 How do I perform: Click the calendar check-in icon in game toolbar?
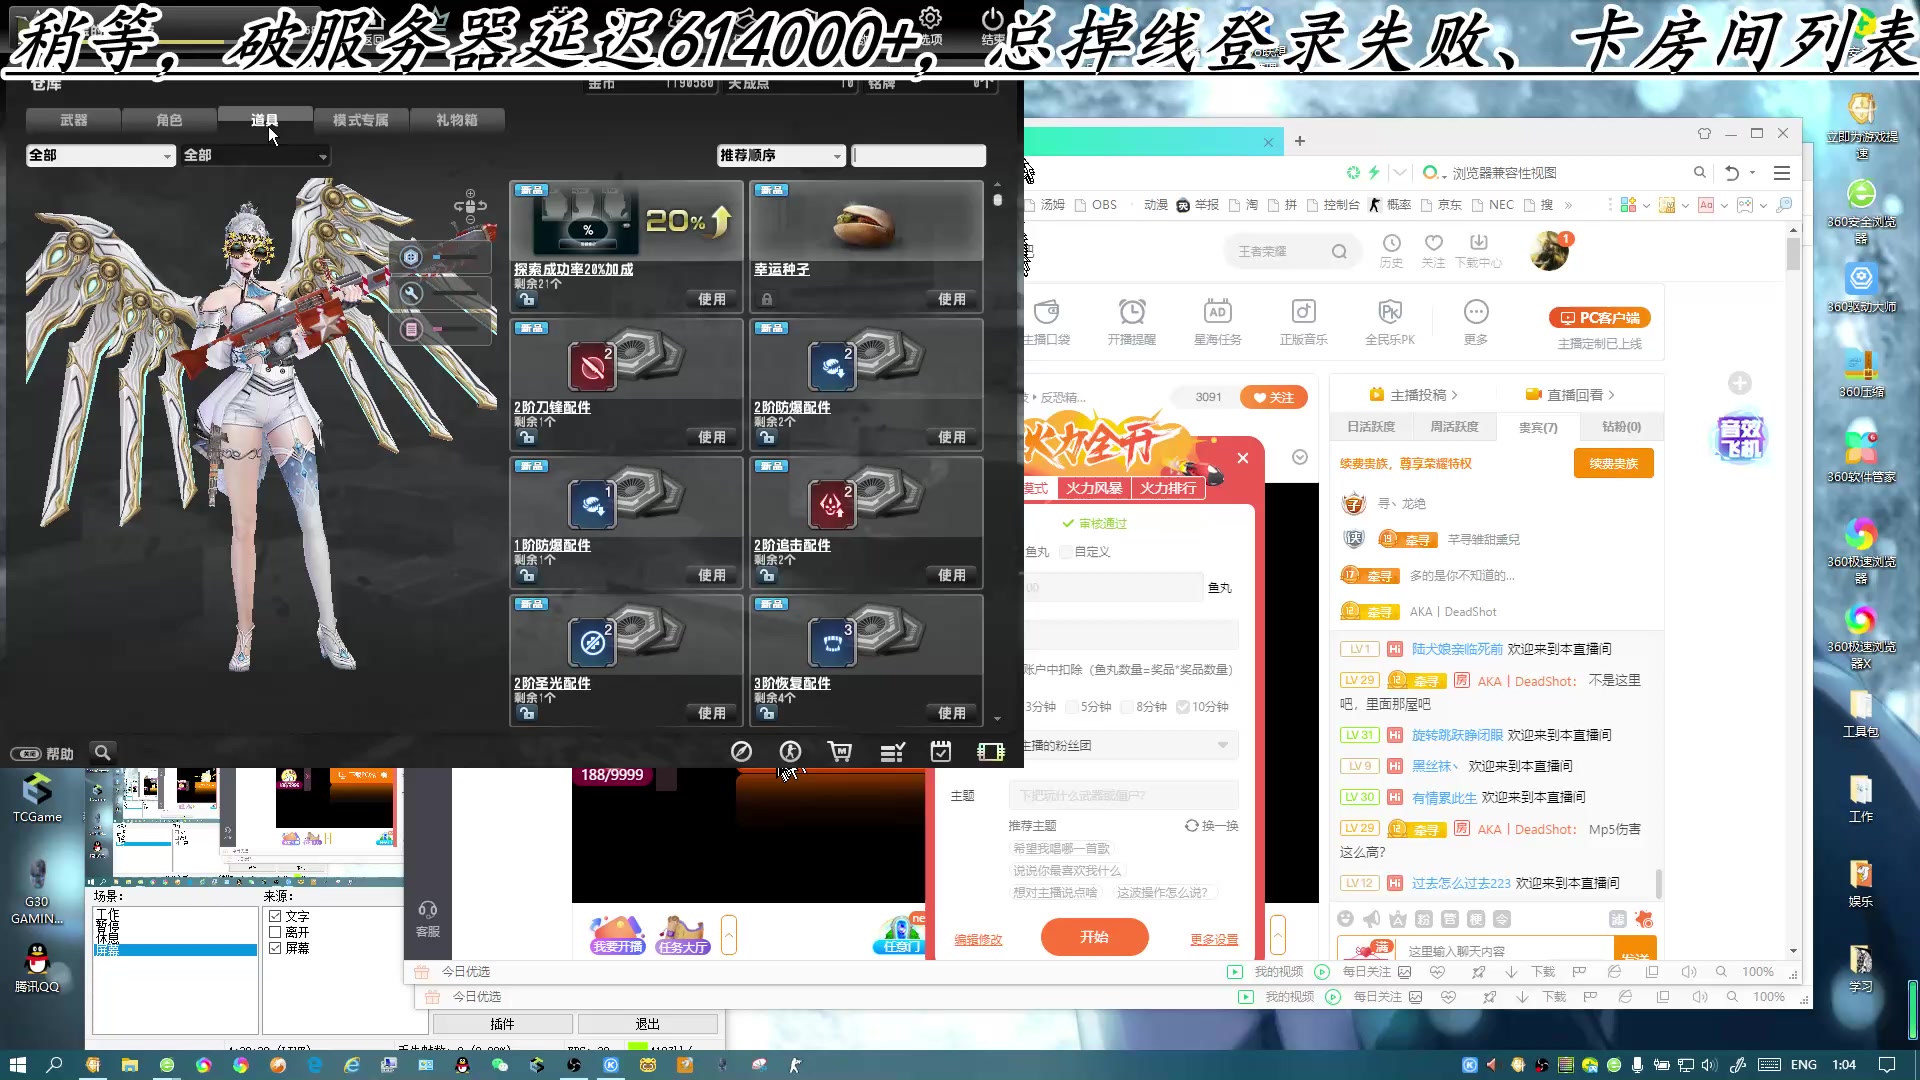pos(940,752)
